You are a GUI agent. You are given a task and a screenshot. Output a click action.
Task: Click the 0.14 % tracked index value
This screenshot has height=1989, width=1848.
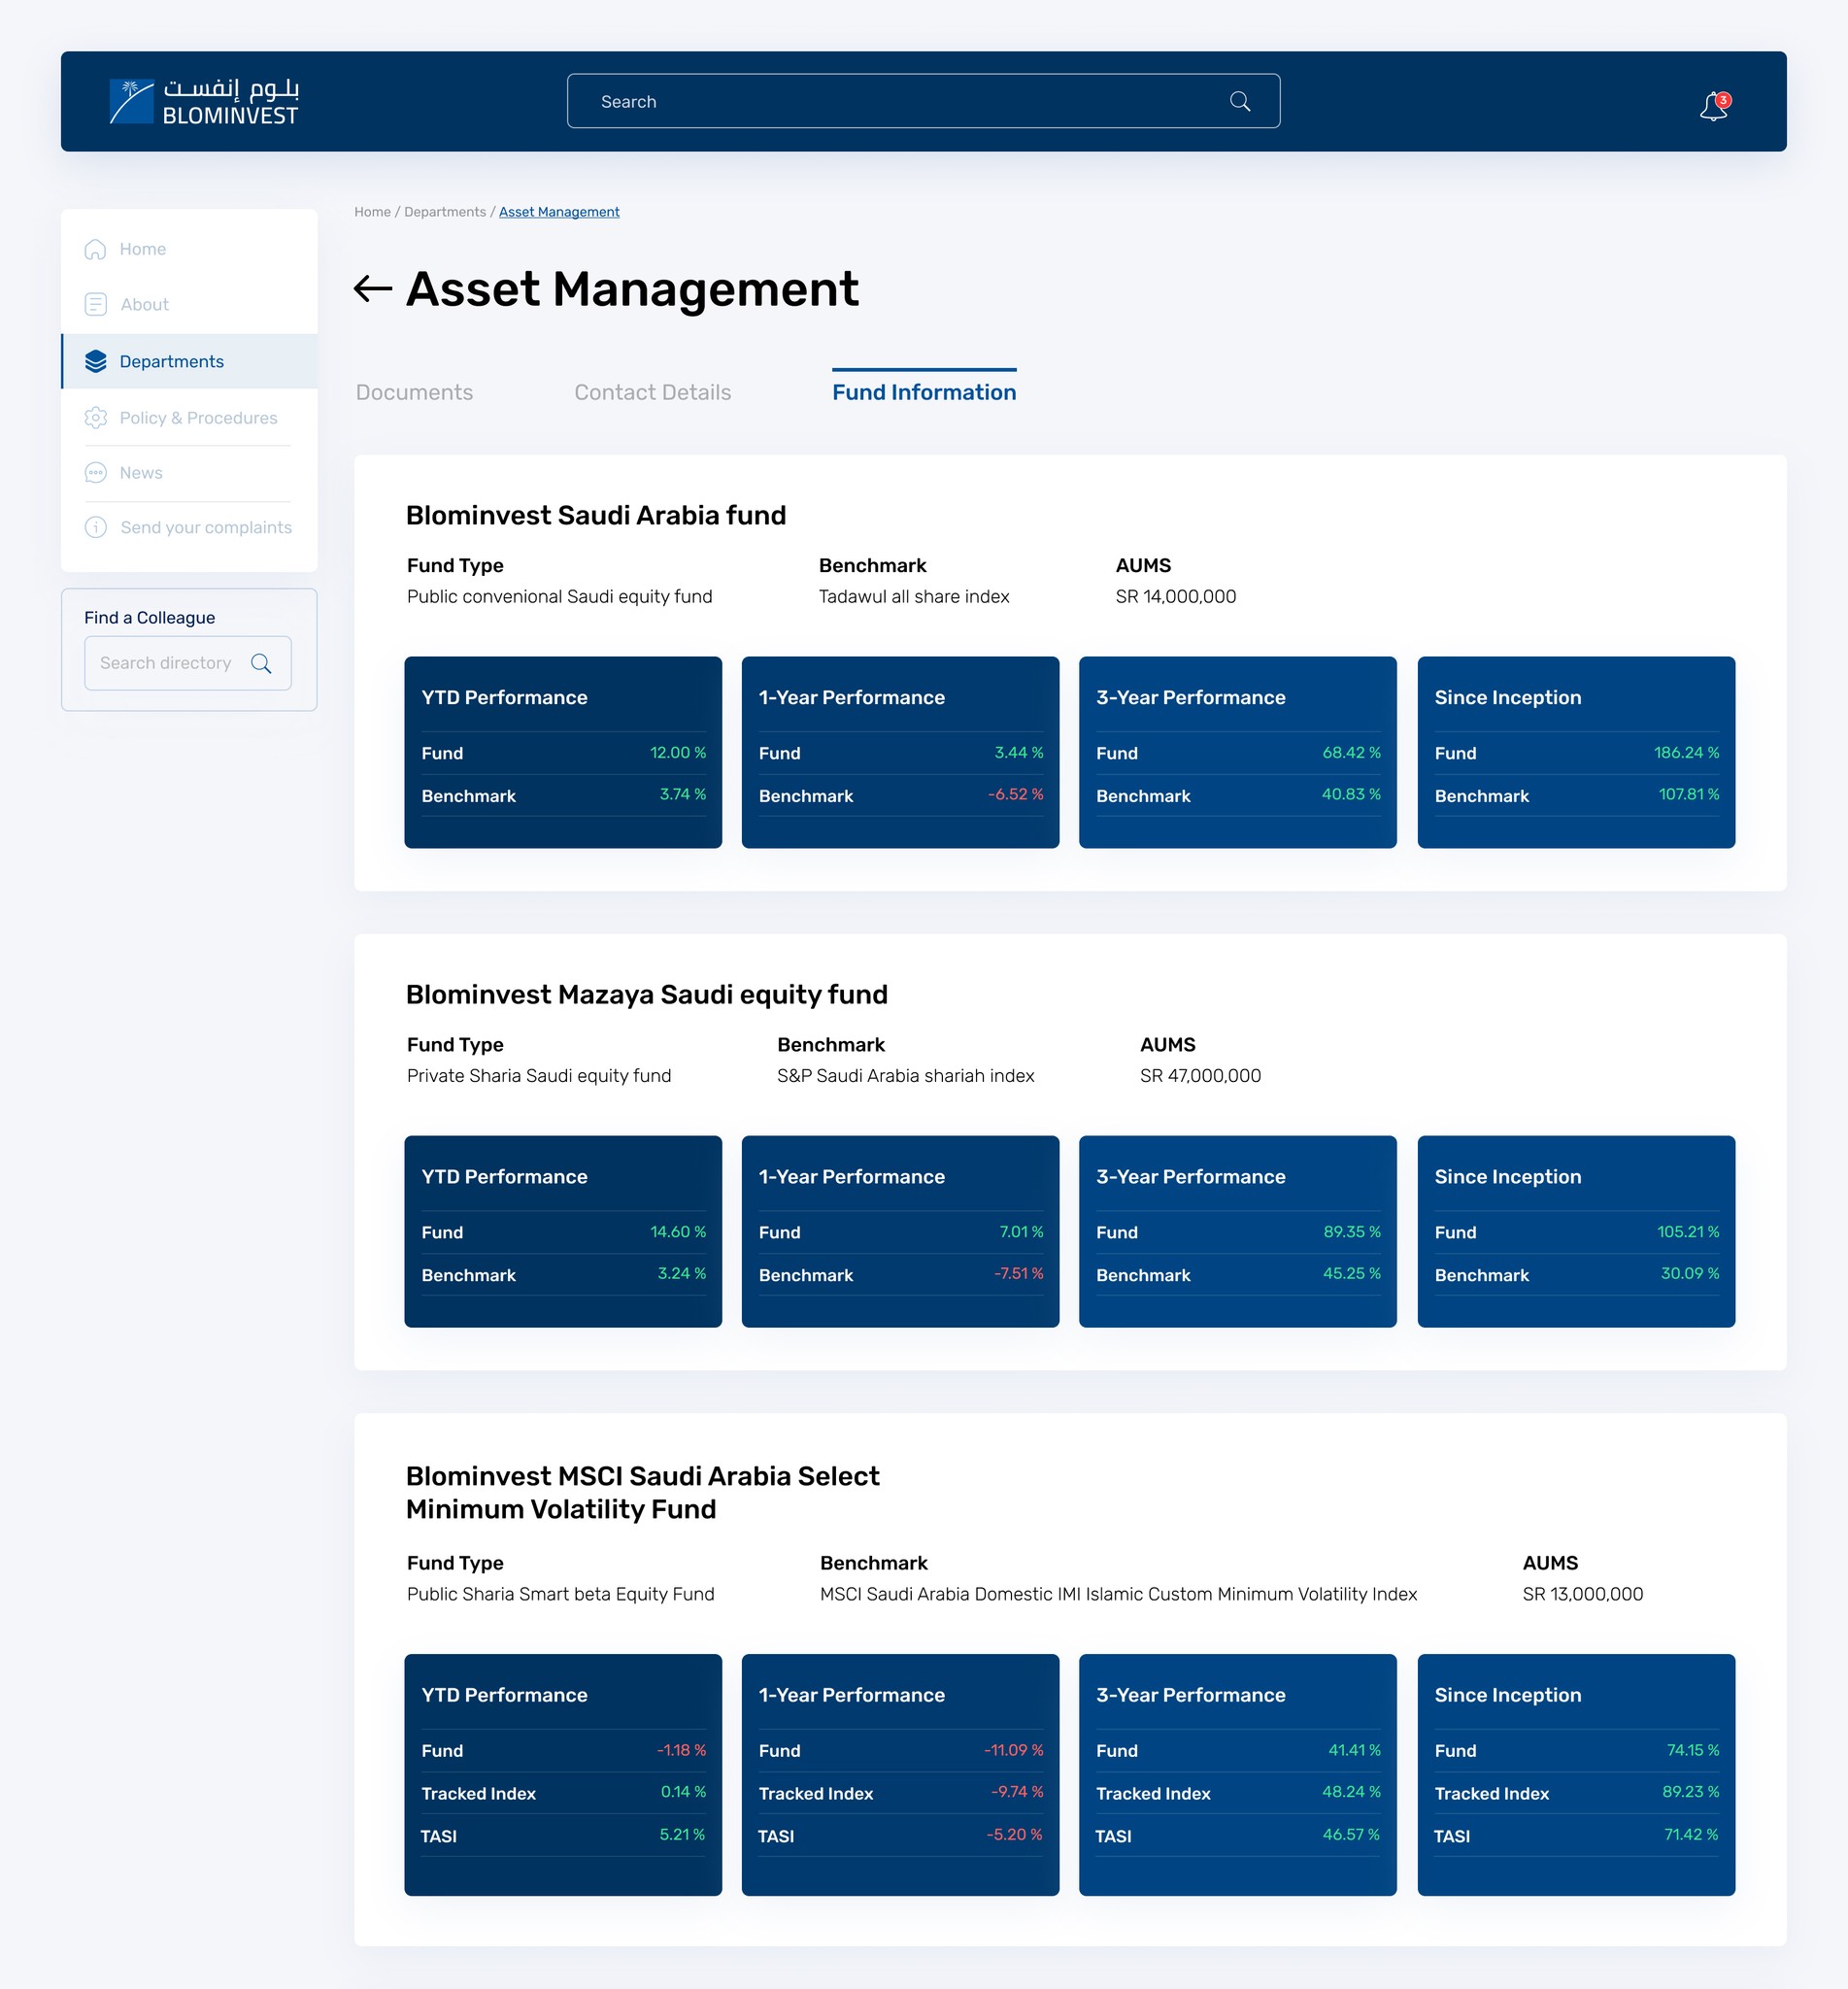point(683,1791)
